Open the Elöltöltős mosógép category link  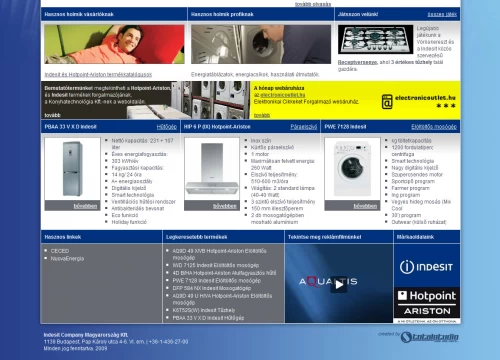pyautogui.click(x=434, y=127)
